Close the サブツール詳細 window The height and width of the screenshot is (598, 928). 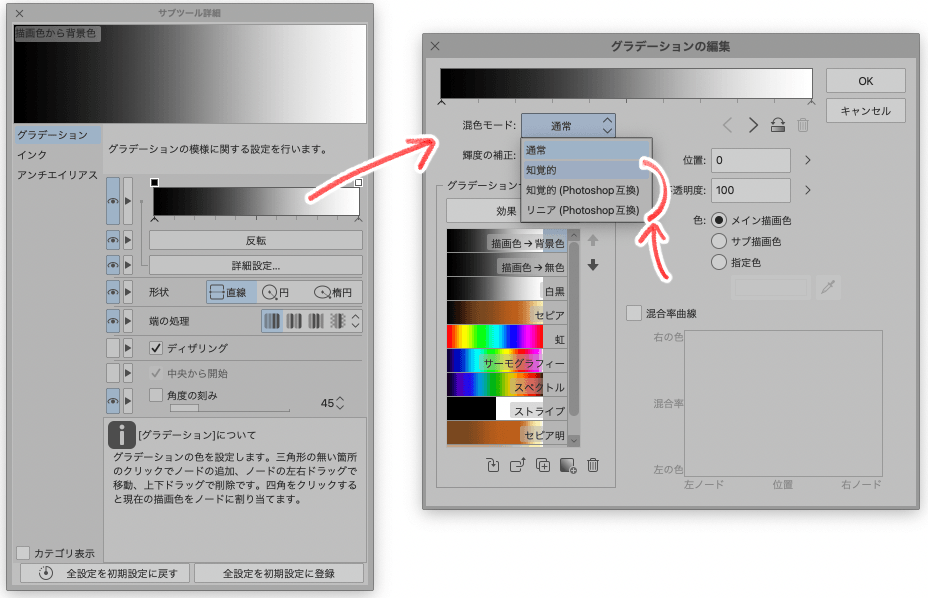point(20,13)
